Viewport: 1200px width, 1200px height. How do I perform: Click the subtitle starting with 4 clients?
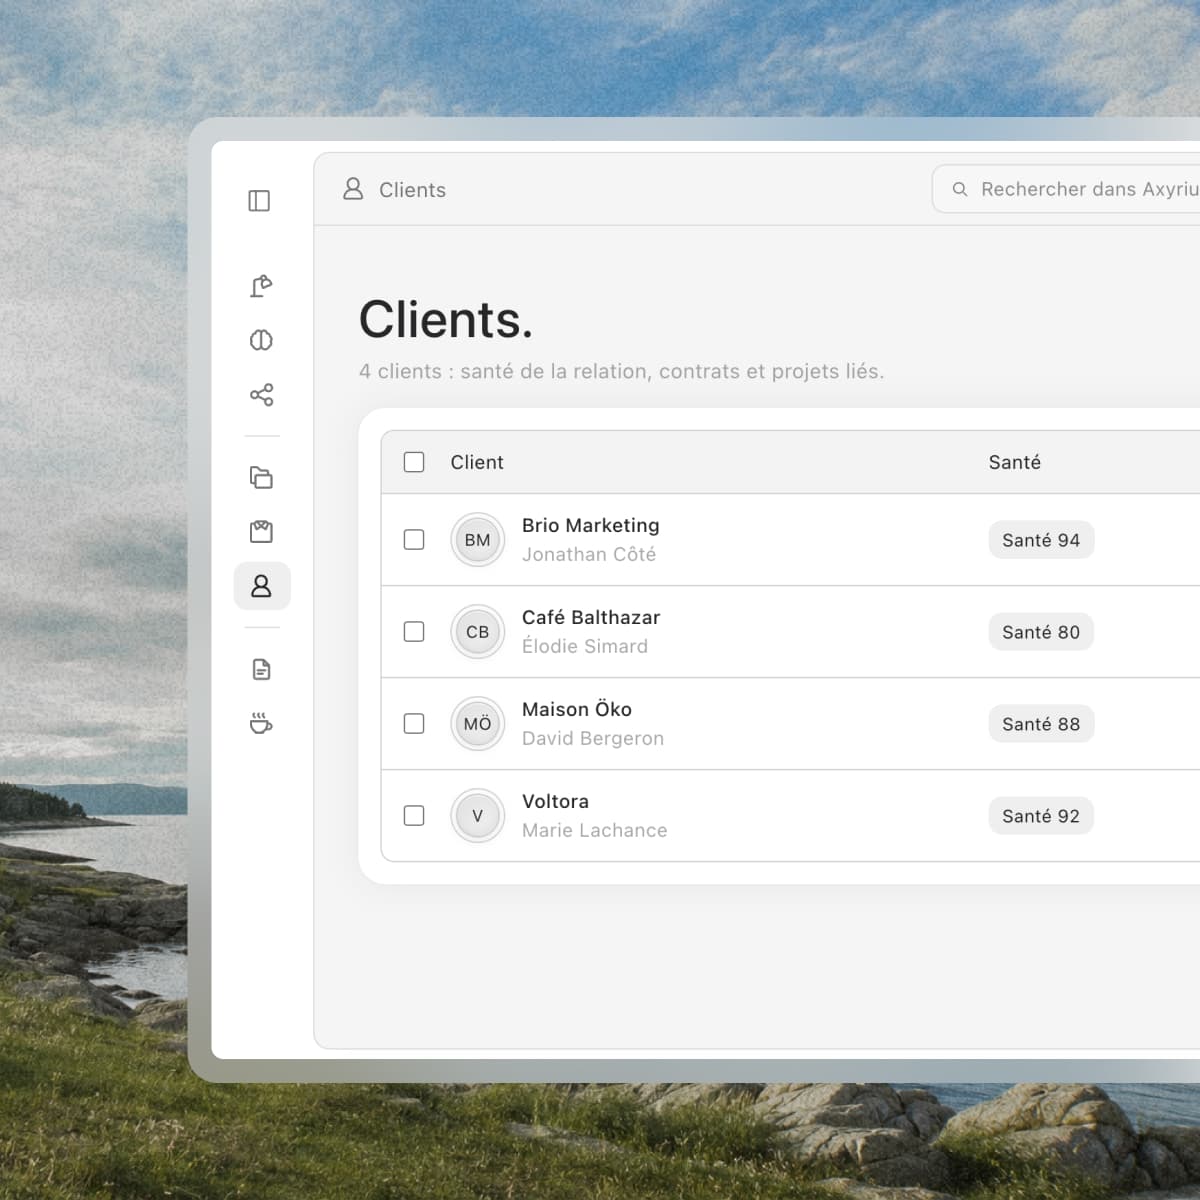point(622,371)
